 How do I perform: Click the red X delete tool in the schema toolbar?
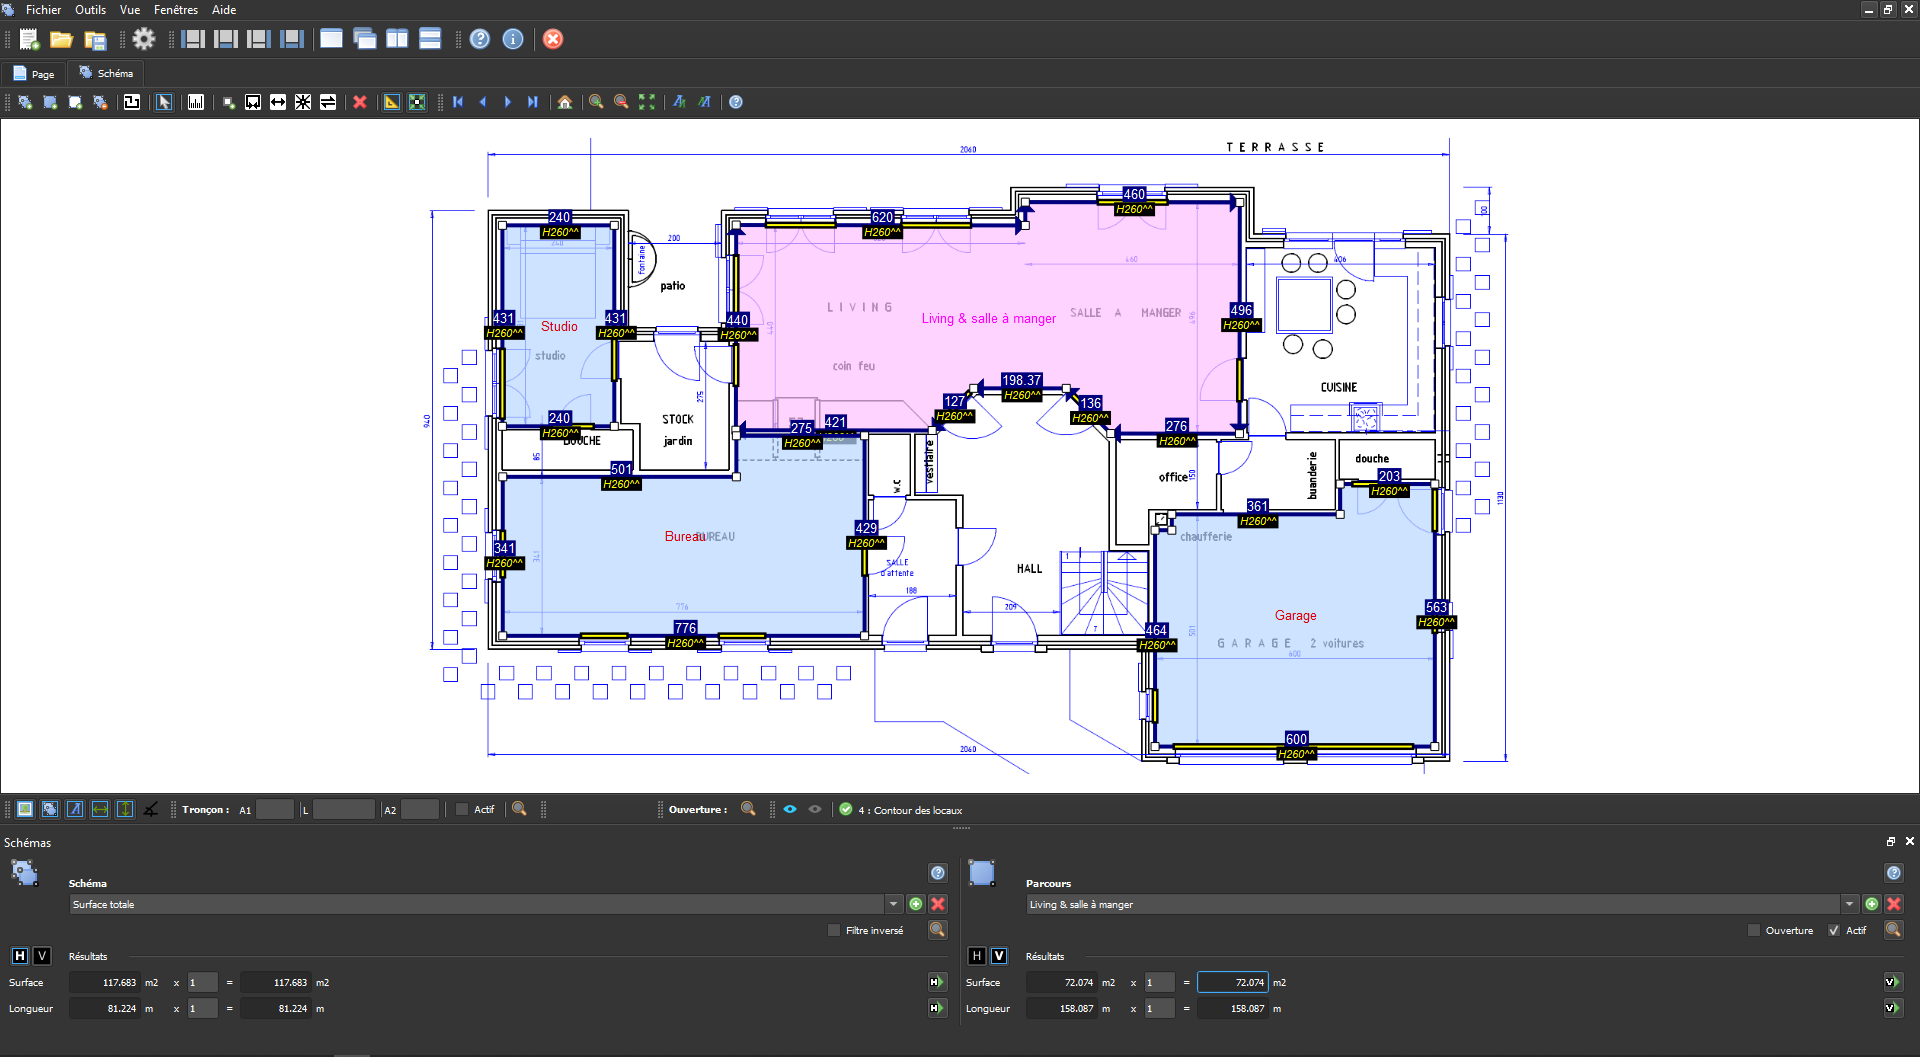(360, 102)
